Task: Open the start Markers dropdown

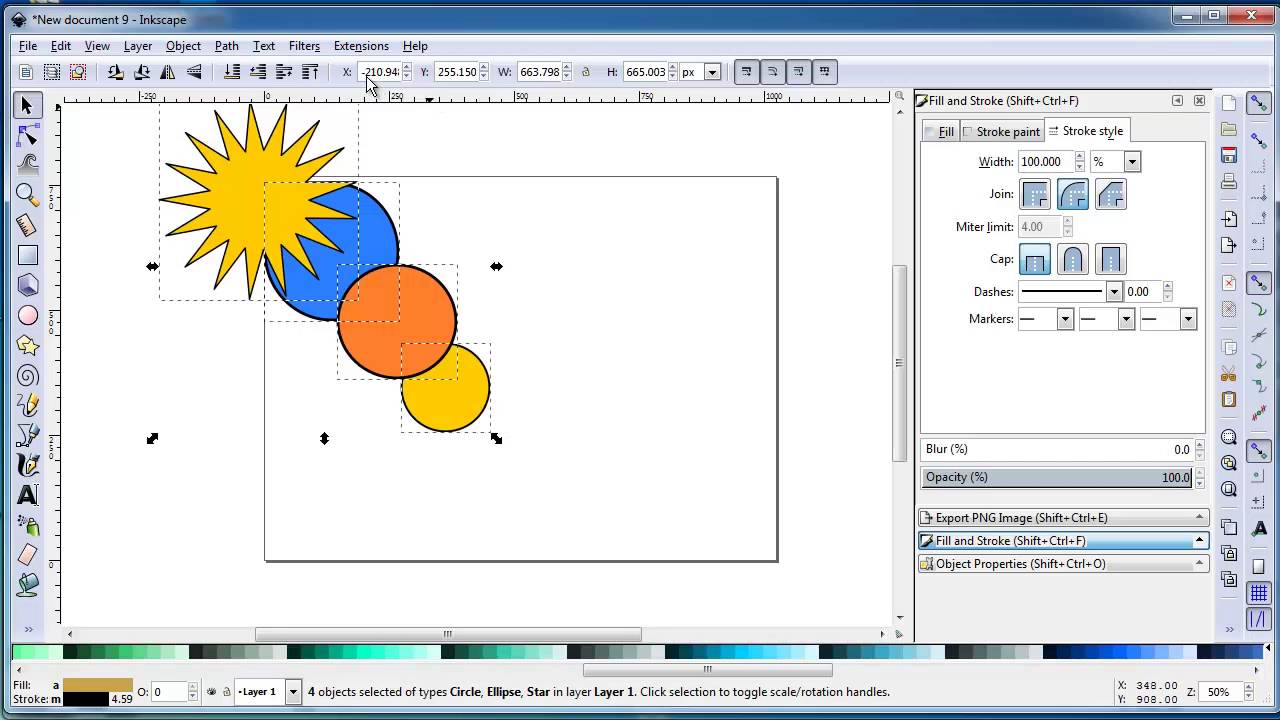Action: [x=1063, y=318]
